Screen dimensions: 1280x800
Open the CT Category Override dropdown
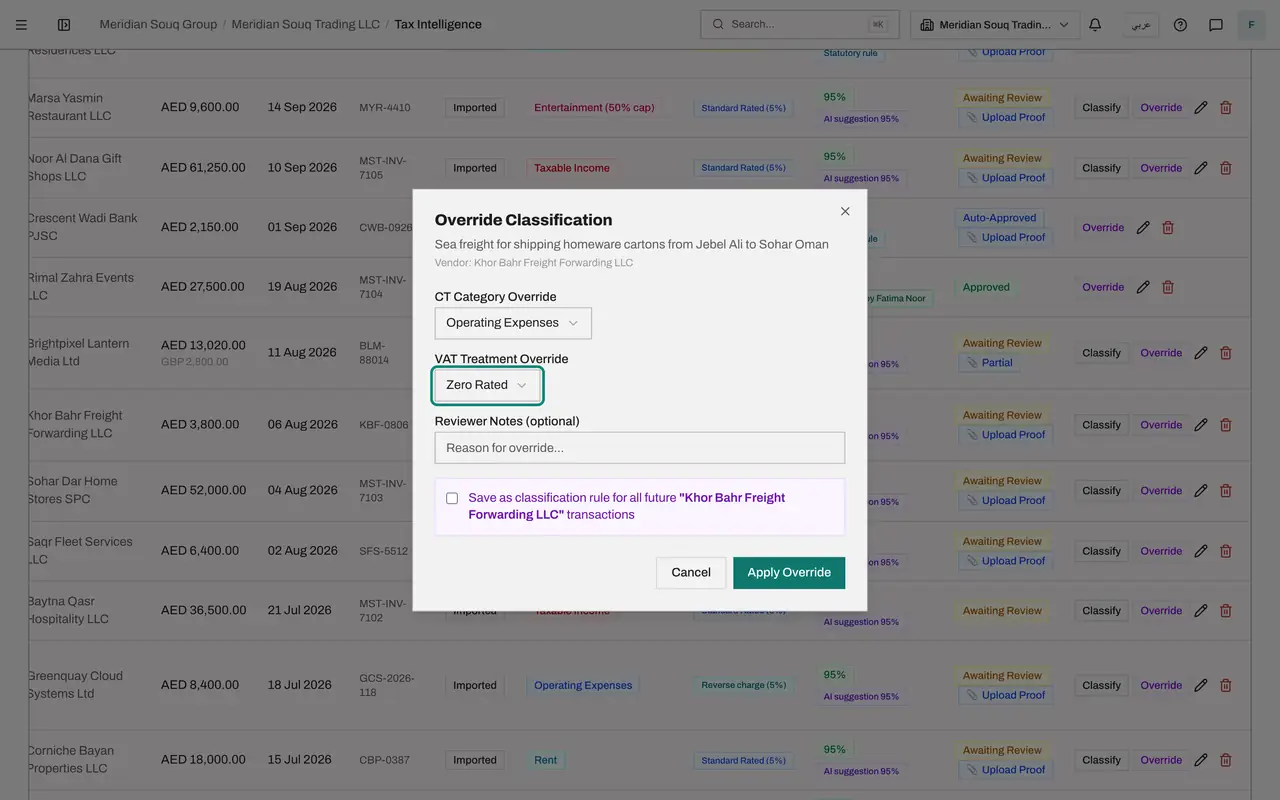coord(513,323)
